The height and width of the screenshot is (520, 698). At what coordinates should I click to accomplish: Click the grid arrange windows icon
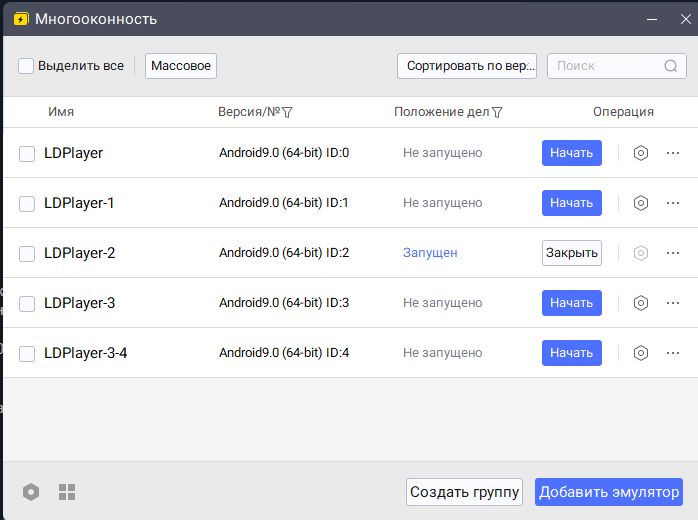67,492
